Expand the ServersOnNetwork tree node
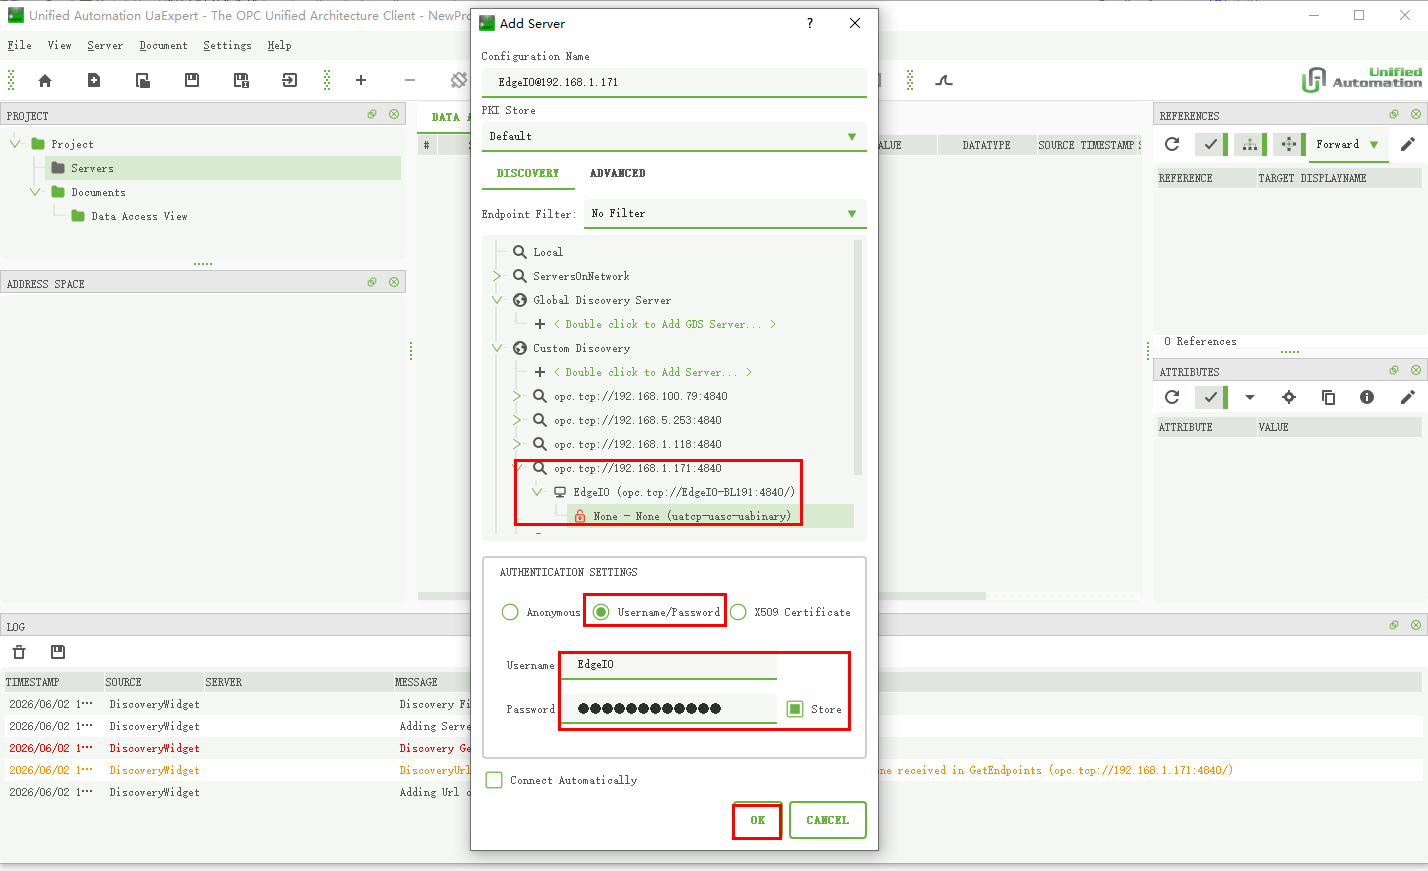Viewport: 1428px width, 871px height. tap(497, 276)
